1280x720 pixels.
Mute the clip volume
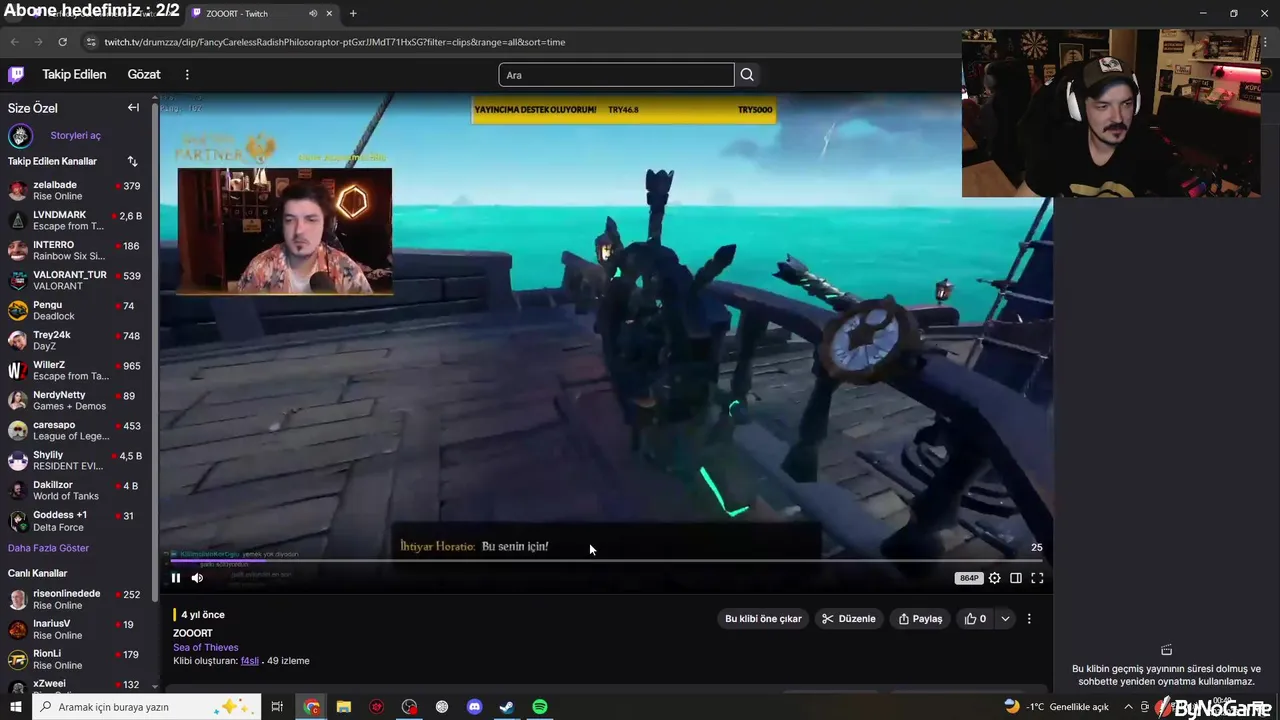tap(197, 577)
